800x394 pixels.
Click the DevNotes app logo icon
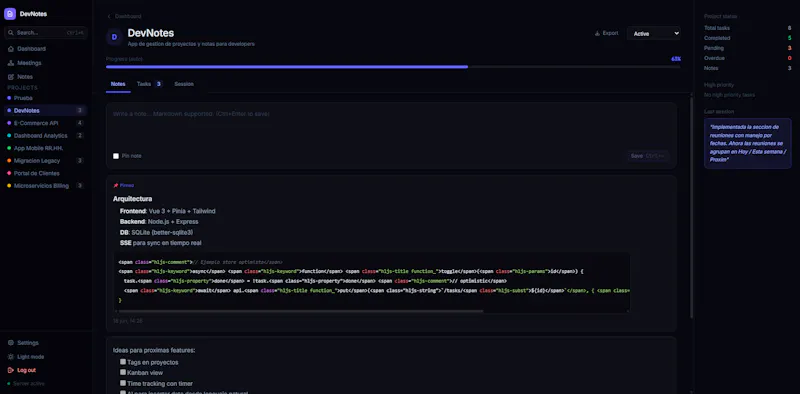(x=10, y=14)
